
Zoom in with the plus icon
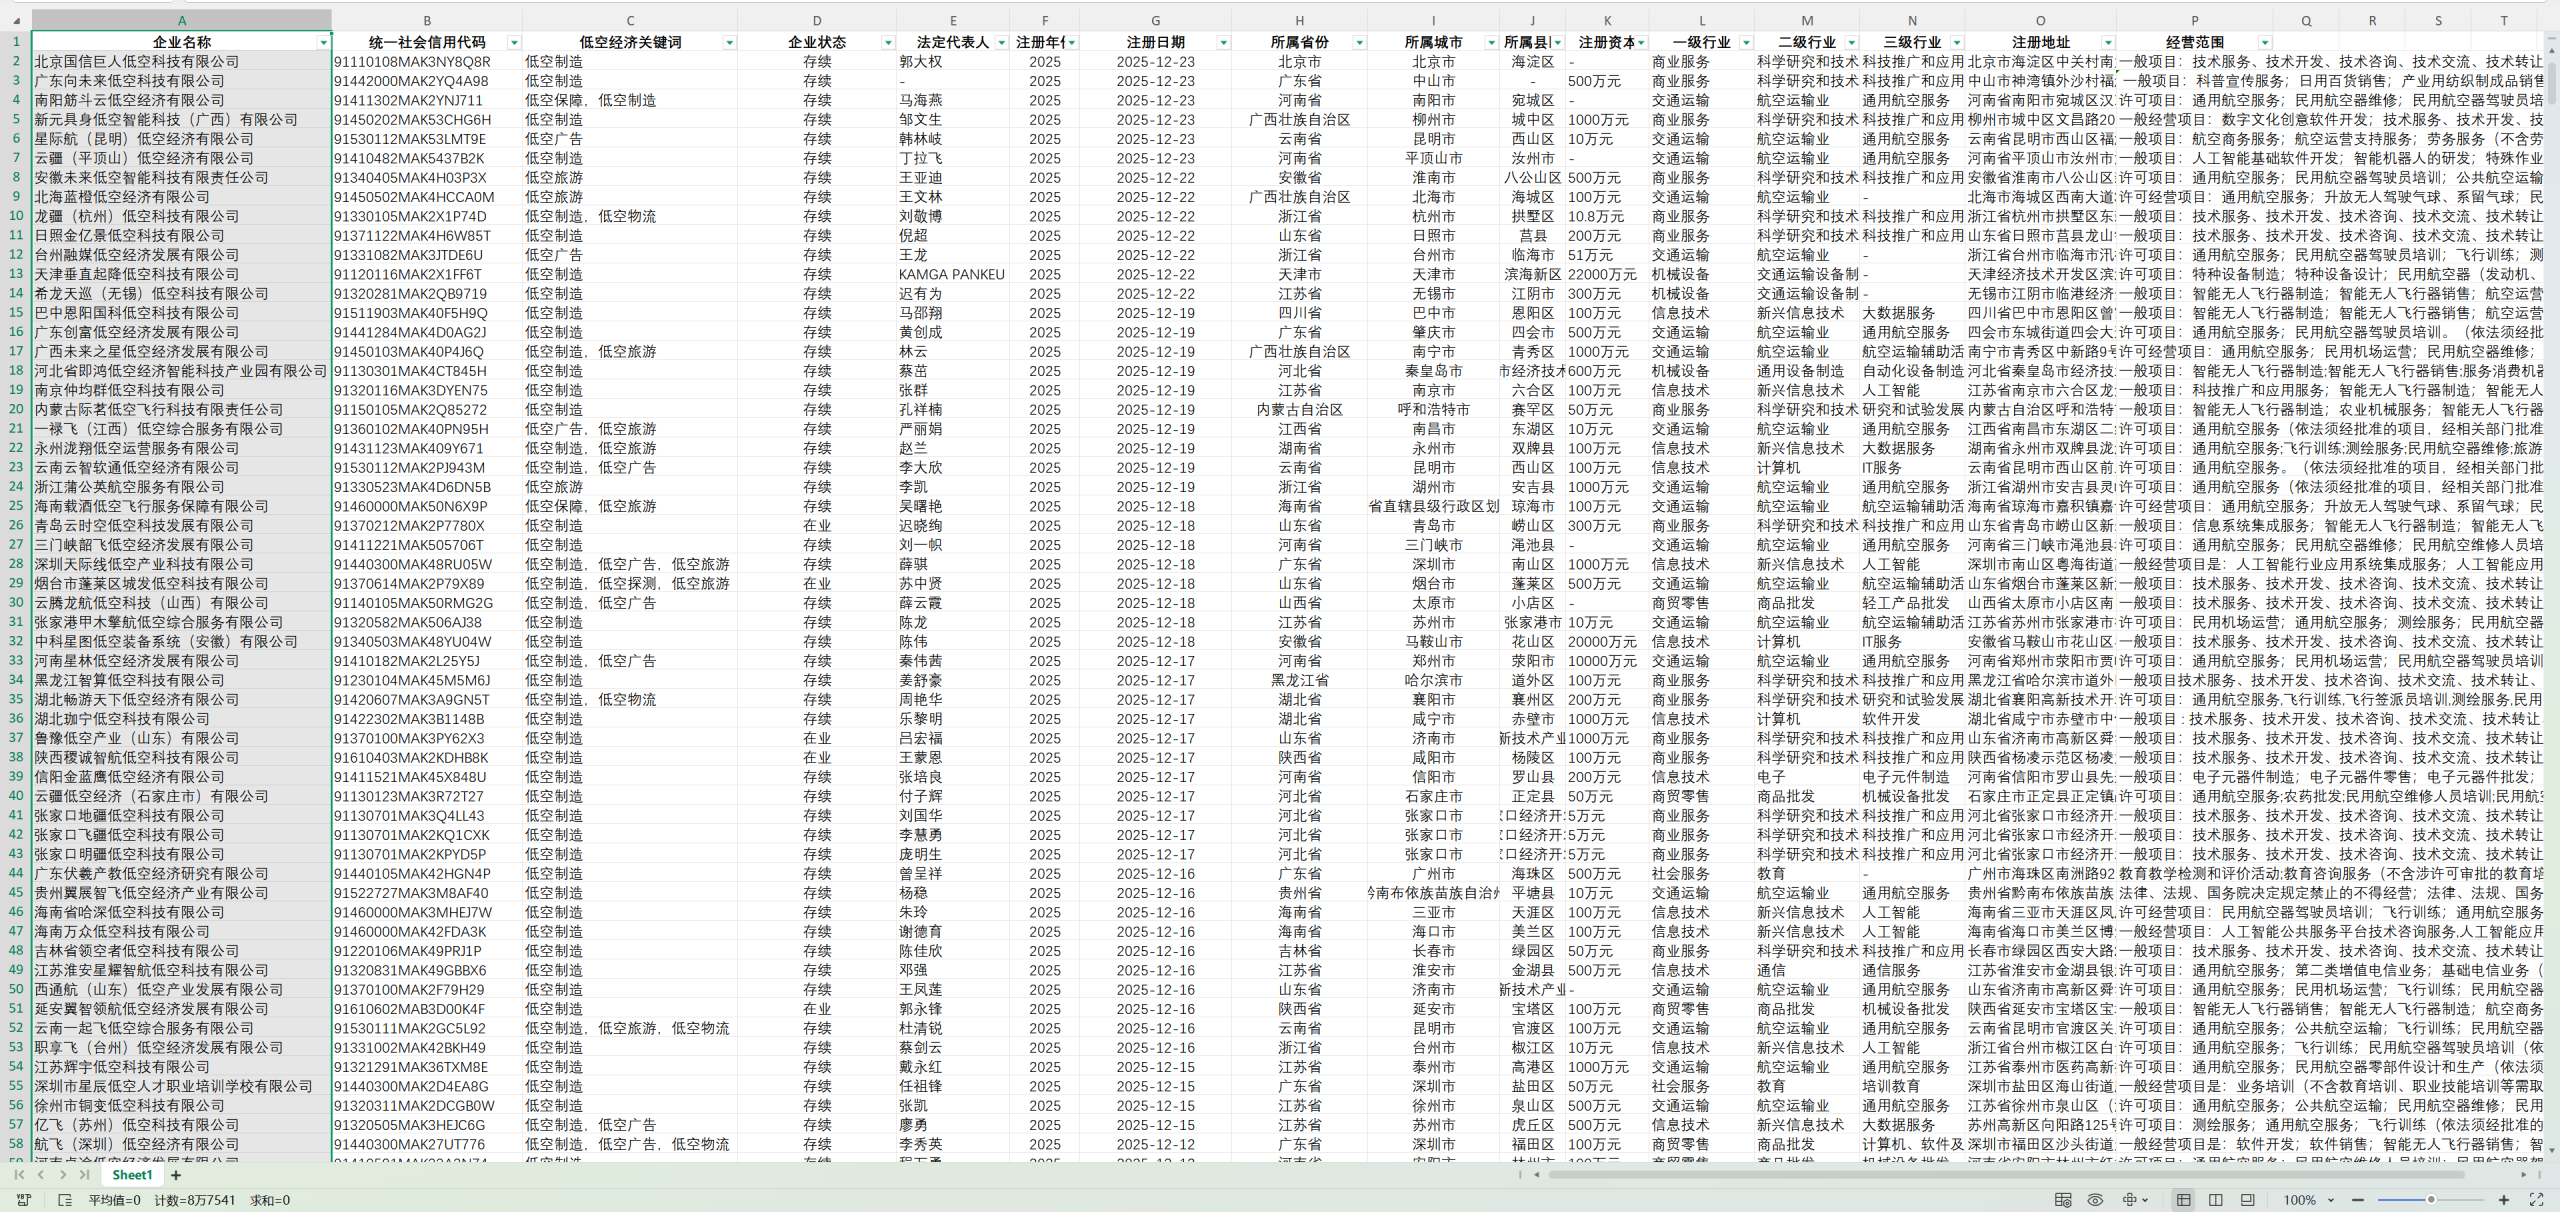point(2504,1200)
